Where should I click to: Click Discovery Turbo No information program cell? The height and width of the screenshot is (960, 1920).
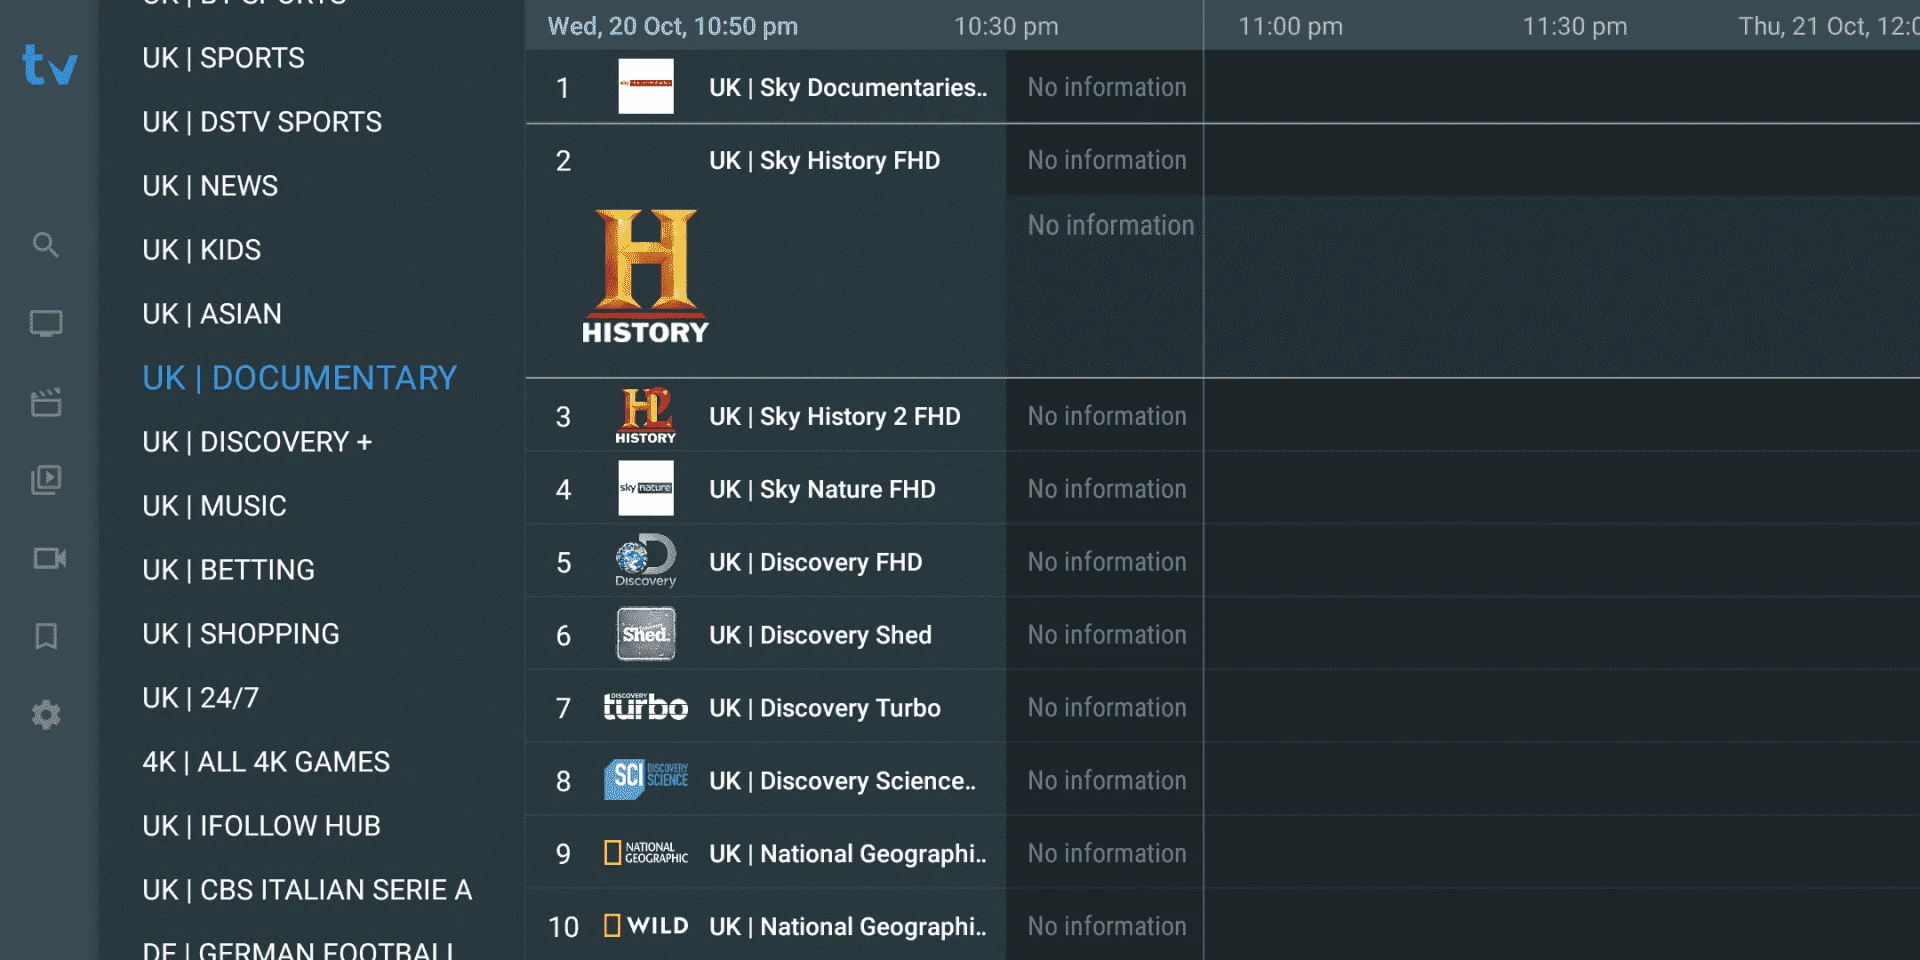[1105, 708]
